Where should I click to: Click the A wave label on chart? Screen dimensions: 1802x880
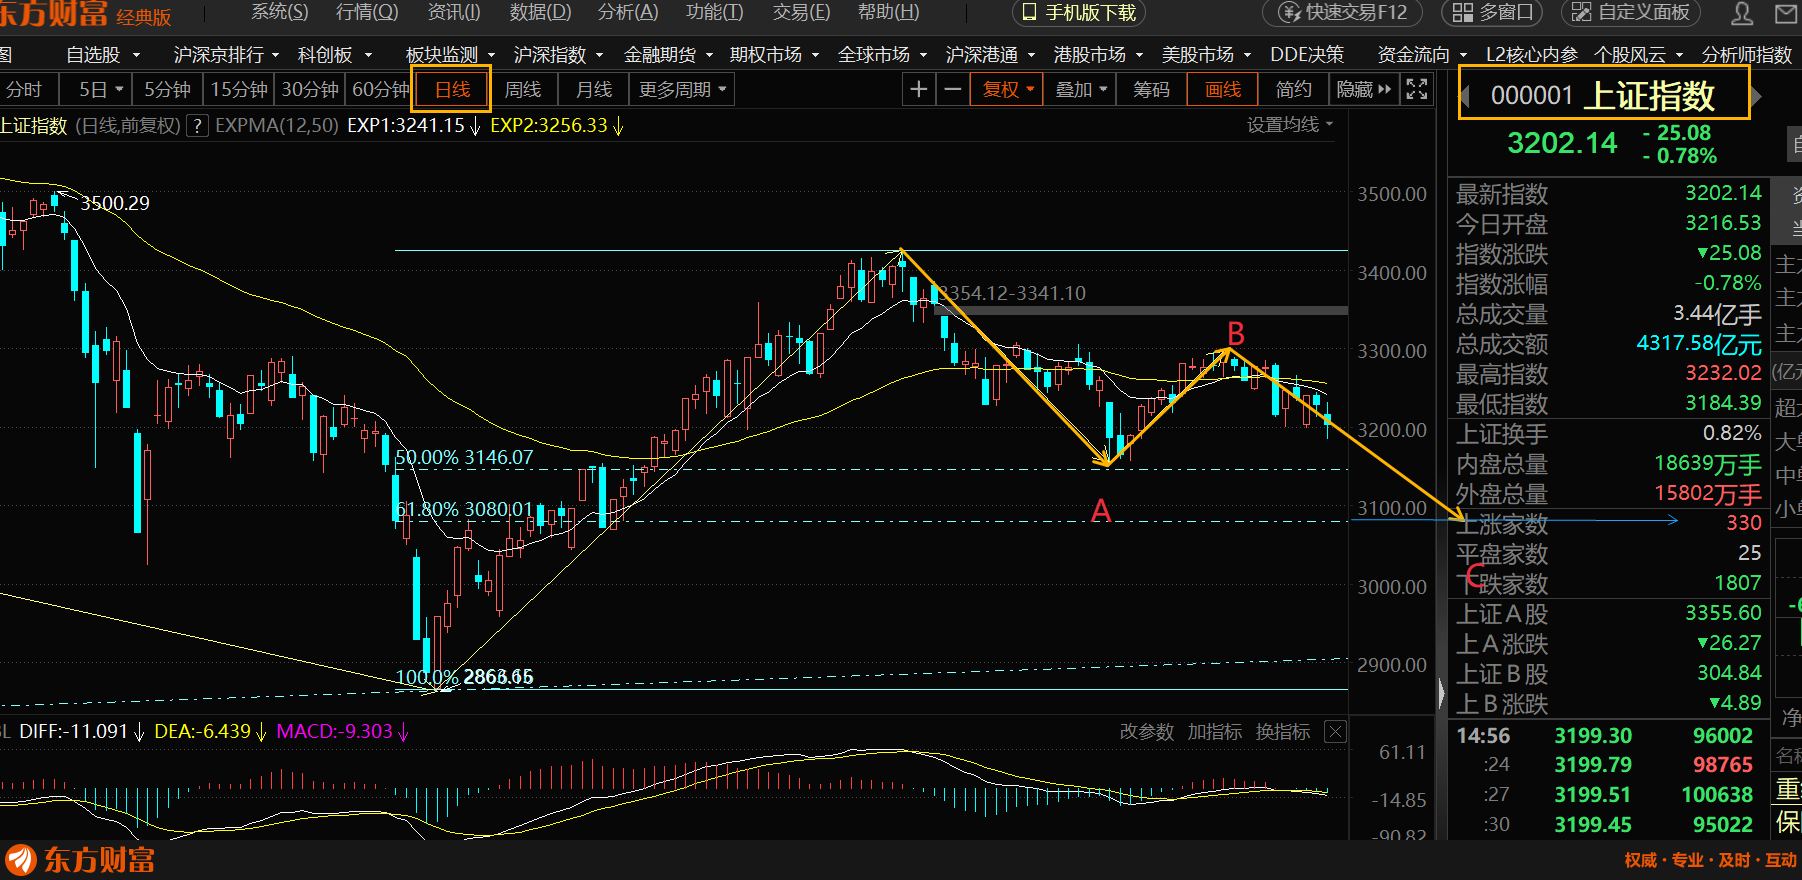pyautogui.click(x=1101, y=511)
